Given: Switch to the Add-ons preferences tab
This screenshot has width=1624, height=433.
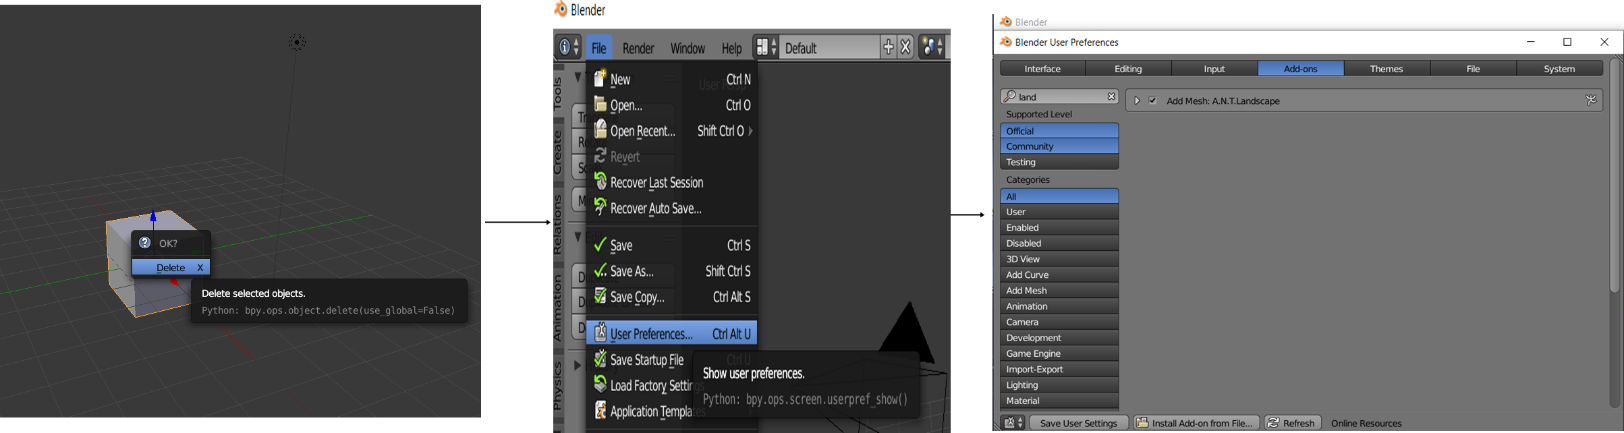Looking at the screenshot, I should coord(1300,68).
